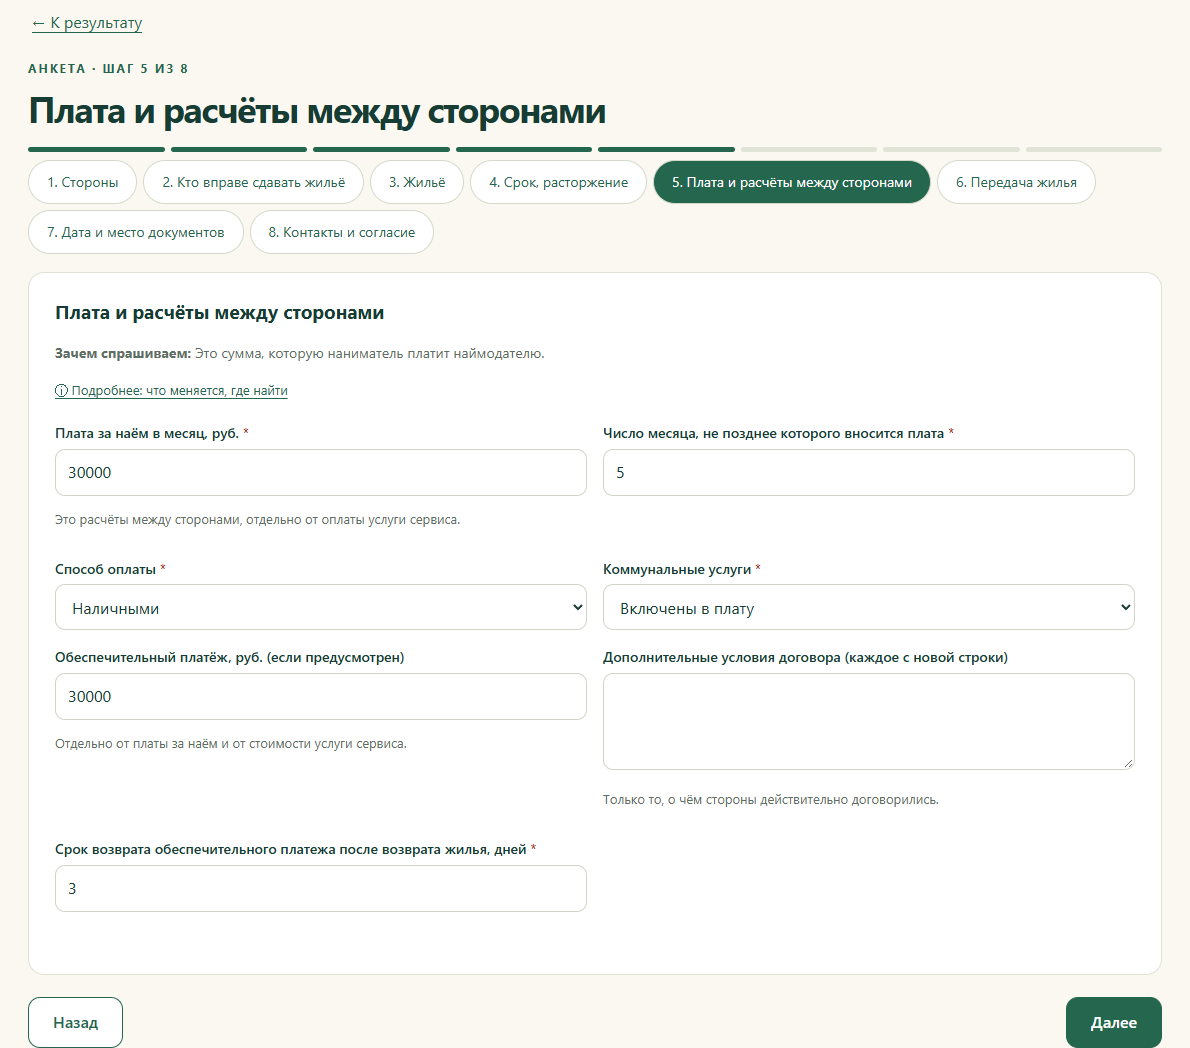Select step "4. Срок, расторжение"
This screenshot has height=1048, width=1190.
click(x=559, y=182)
